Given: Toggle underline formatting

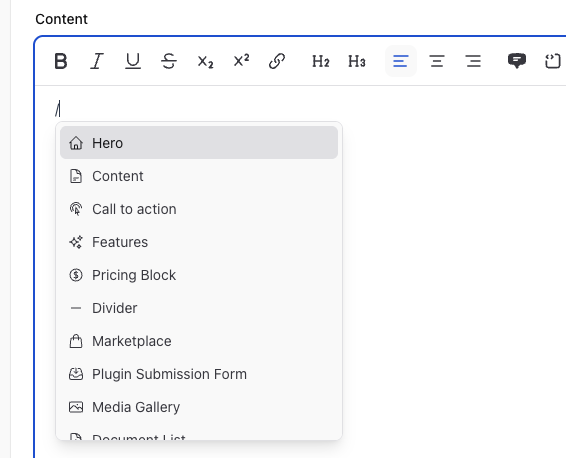Looking at the screenshot, I should [133, 61].
